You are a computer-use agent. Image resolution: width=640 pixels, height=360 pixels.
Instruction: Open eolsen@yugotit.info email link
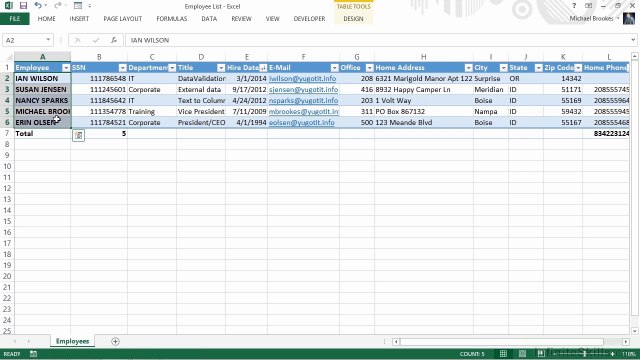coord(302,122)
